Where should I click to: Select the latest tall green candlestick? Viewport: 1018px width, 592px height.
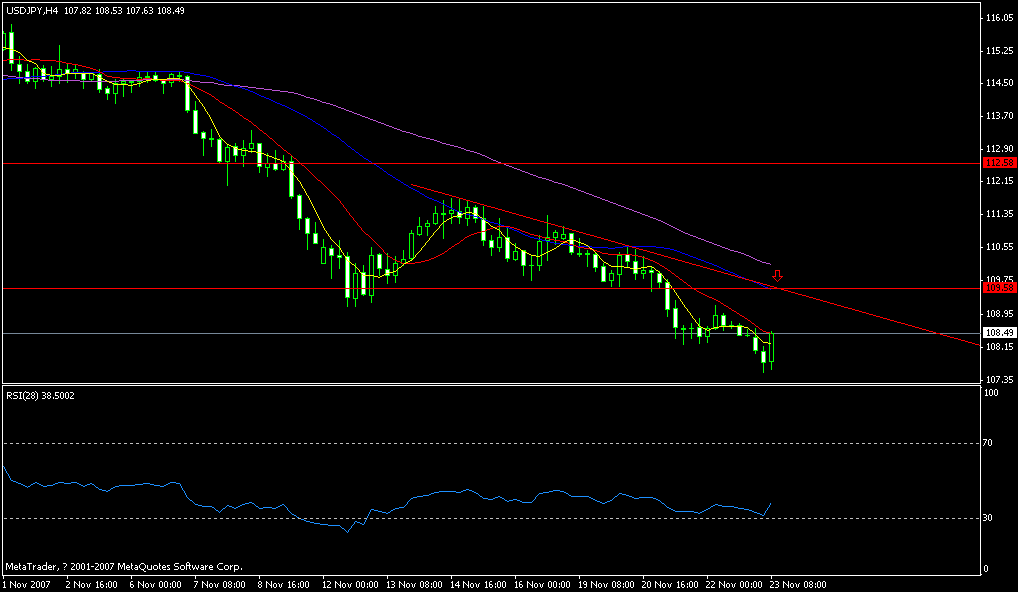pos(771,350)
